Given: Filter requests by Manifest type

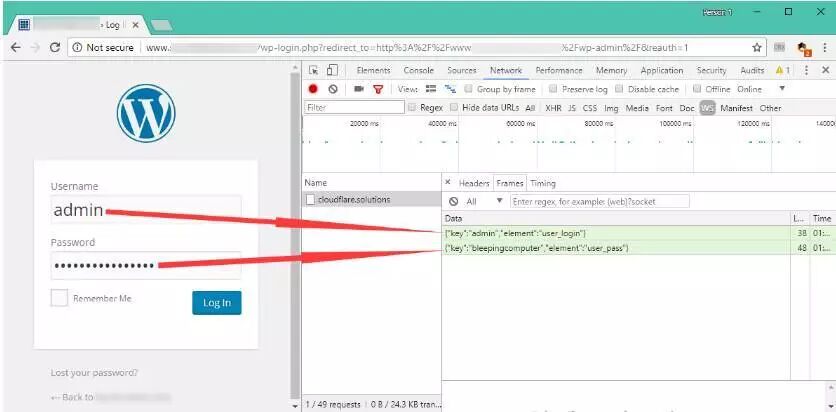Looking at the screenshot, I should pos(736,108).
